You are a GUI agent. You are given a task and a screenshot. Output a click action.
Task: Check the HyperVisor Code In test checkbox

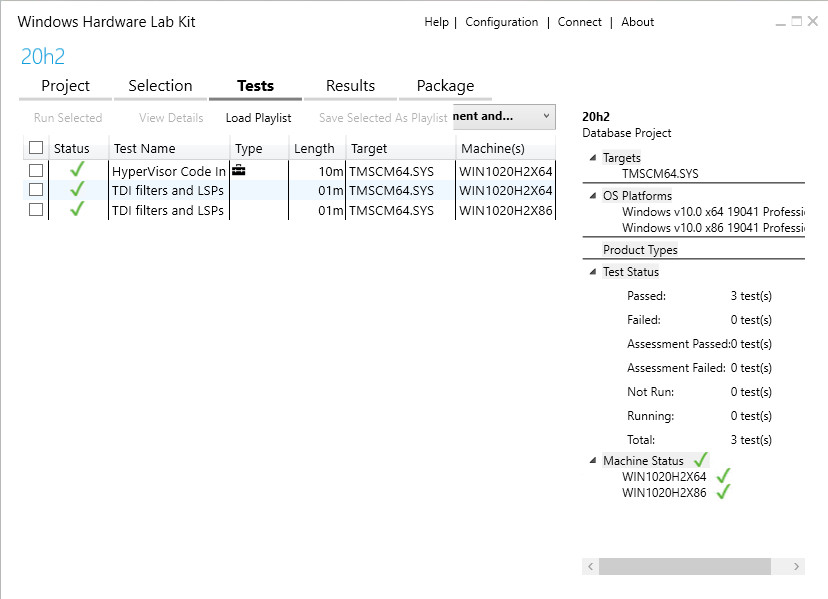pos(36,170)
